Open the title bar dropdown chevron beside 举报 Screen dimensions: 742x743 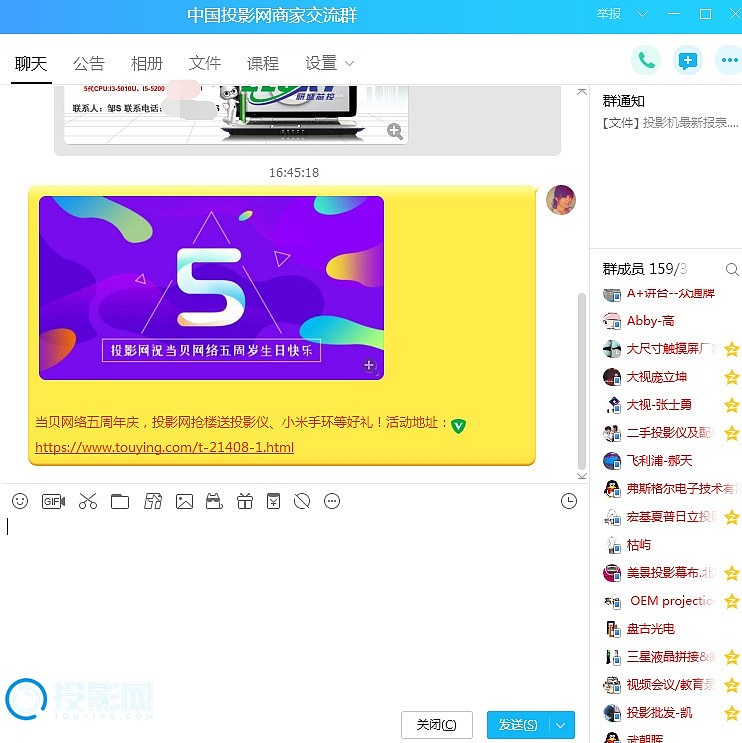tap(642, 14)
